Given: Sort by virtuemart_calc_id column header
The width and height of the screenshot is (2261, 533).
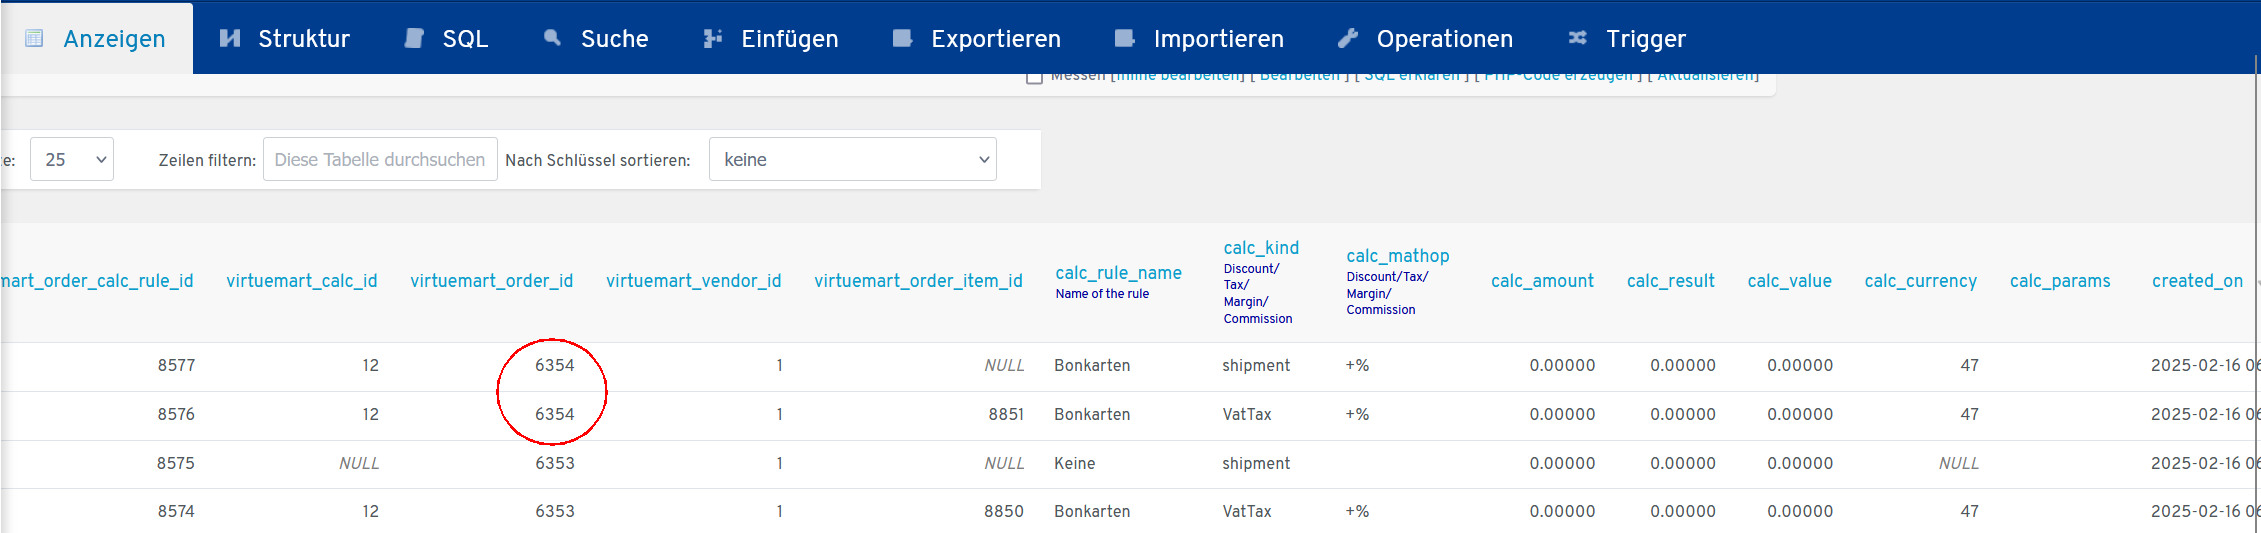Looking at the screenshot, I should tap(301, 281).
